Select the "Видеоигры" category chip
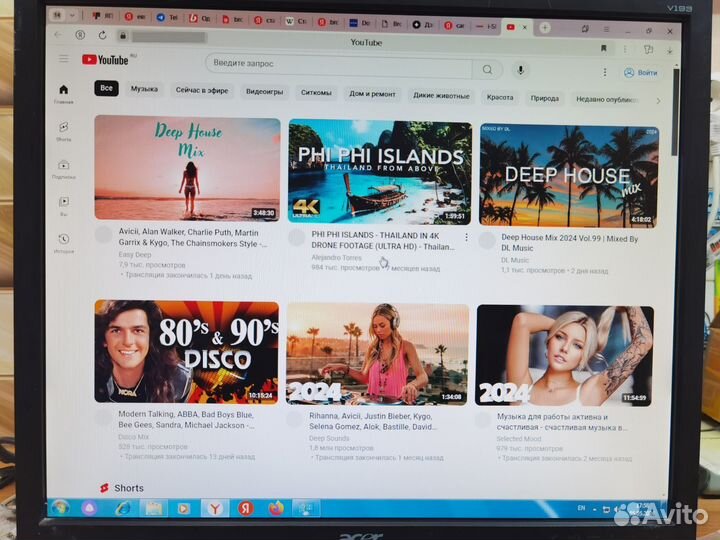 coord(264,91)
